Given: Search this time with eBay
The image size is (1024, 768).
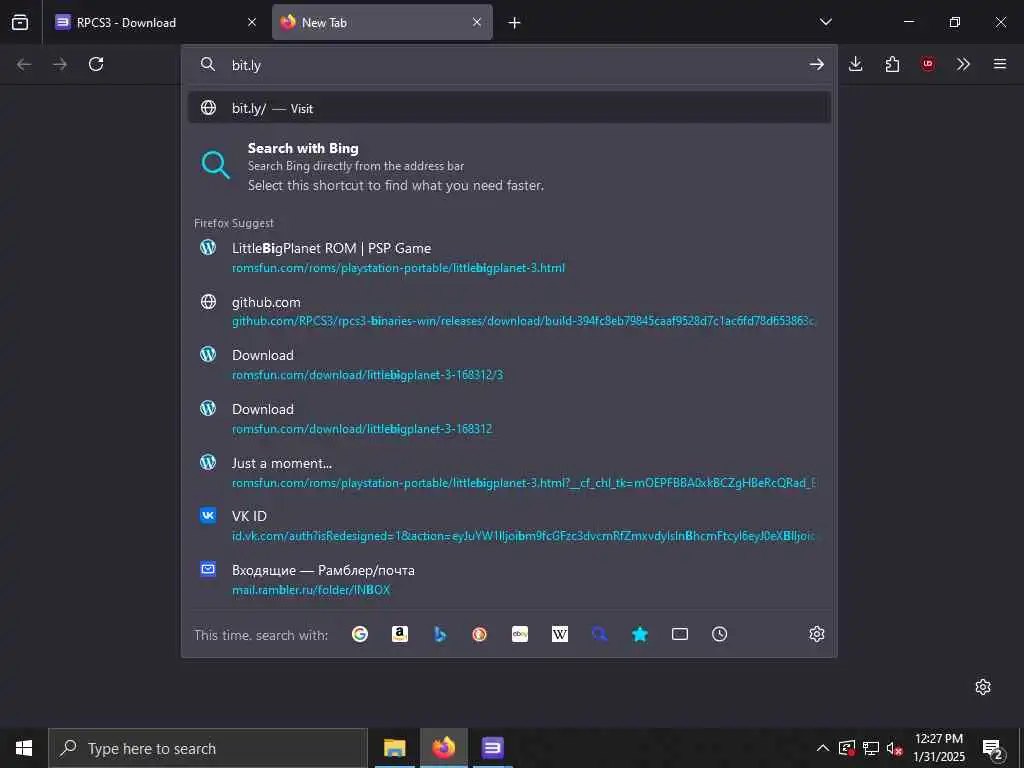Looking at the screenshot, I should 520,634.
